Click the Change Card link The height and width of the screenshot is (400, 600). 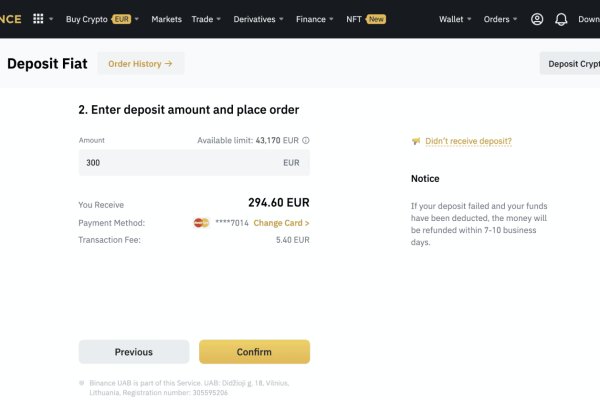pyautogui.click(x=281, y=223)
